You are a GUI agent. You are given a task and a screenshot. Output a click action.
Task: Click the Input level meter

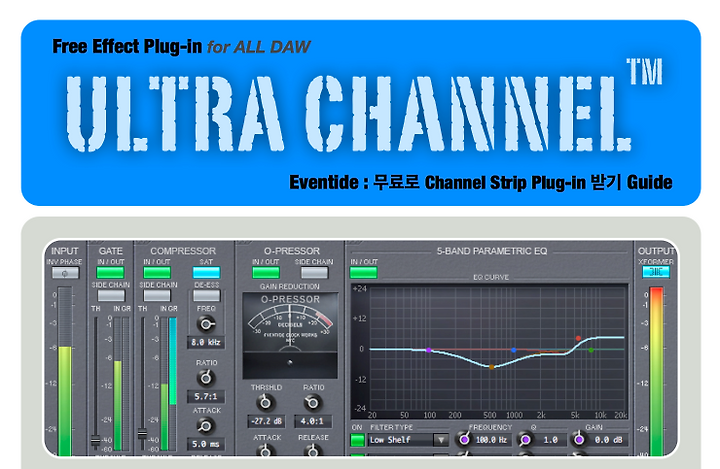(x=65, y=371)
